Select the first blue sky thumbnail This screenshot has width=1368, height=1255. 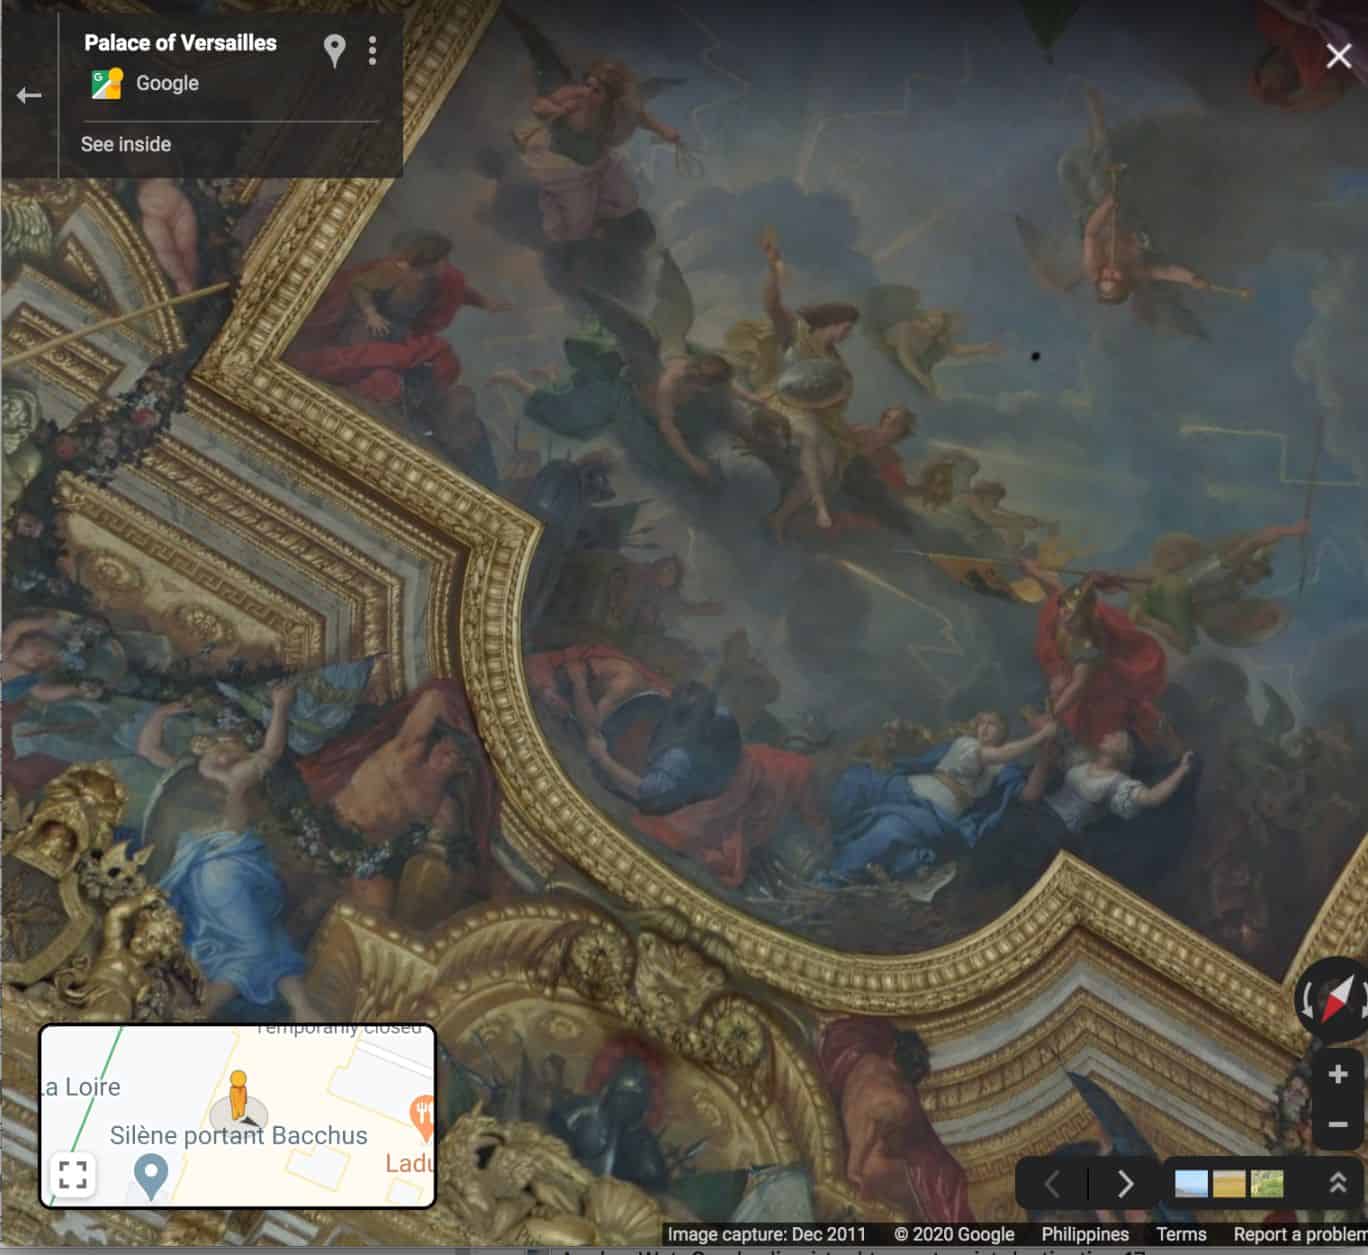point(1191,1184)
